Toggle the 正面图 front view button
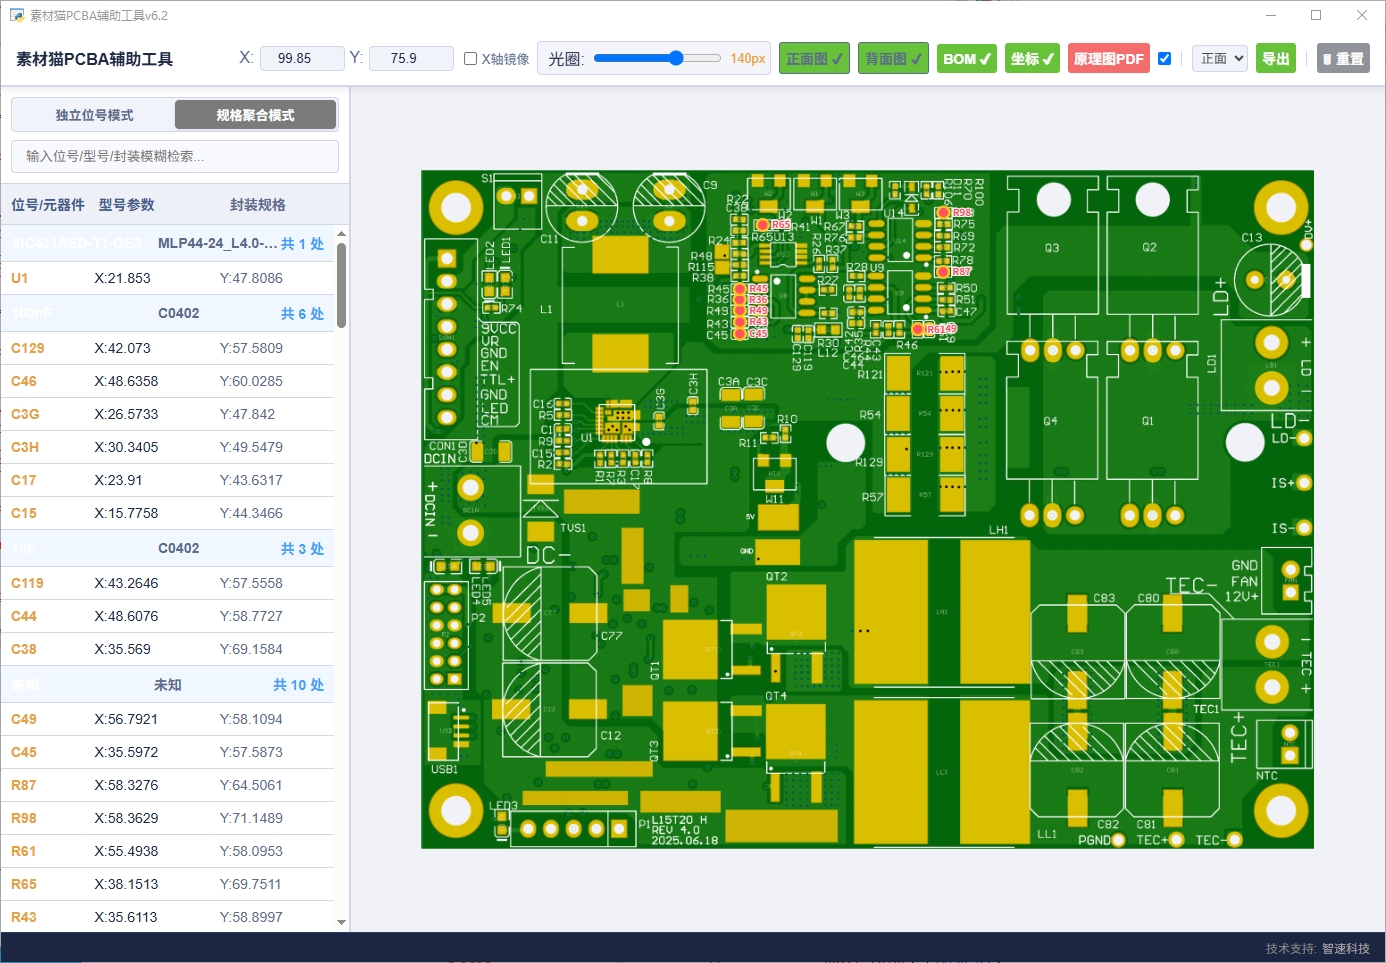This screenshot has width=1386, height=963. tap(814, 59)
